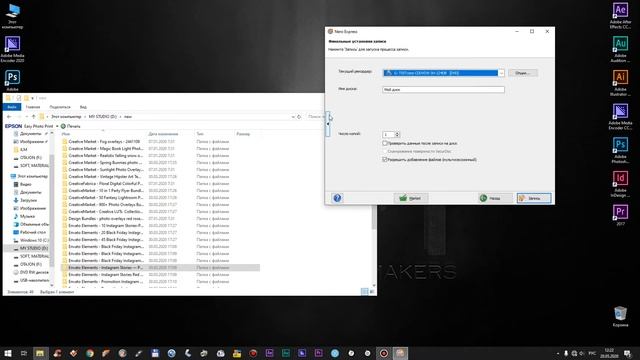Switch Explorer to large icons view
The image size is (640, 360).
372,291
